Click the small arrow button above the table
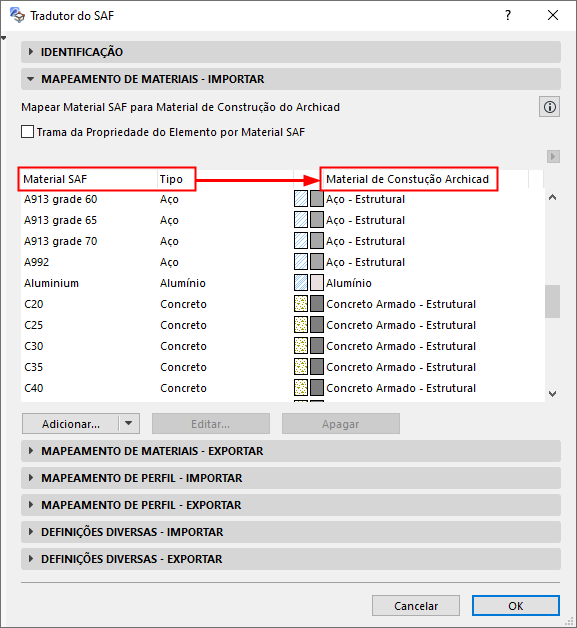Image resolution: width=577 pixels, height=628 pixels. (553, 156)
